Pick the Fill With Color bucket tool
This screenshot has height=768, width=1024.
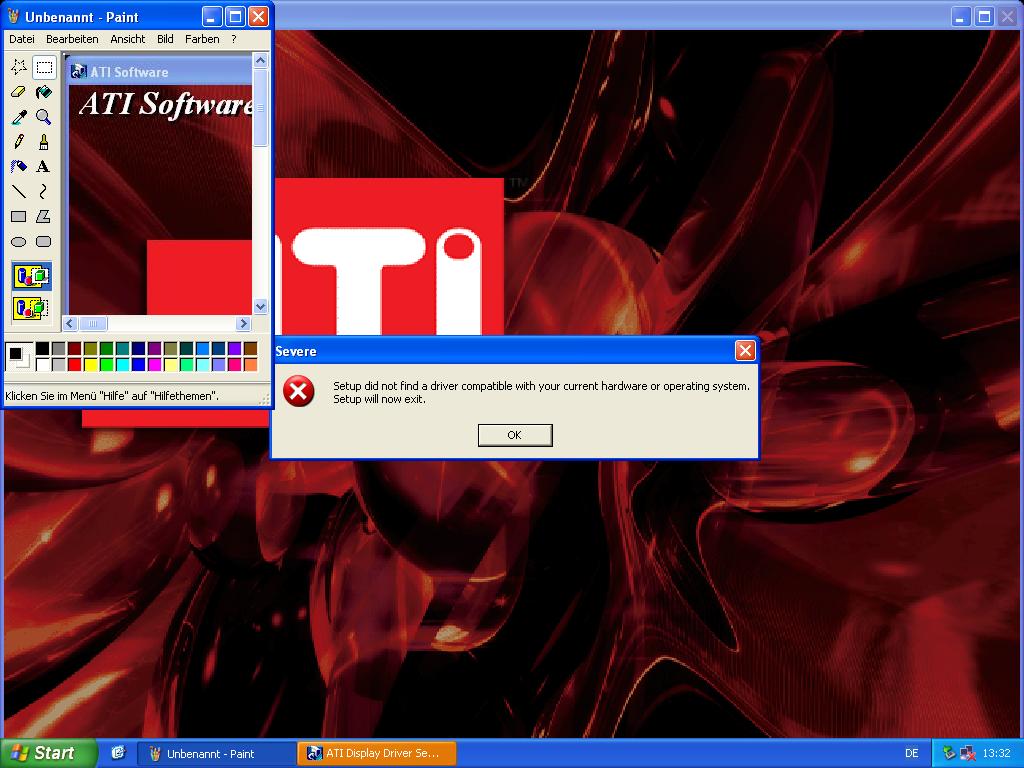pyautogui.click(x=44, y=91)
